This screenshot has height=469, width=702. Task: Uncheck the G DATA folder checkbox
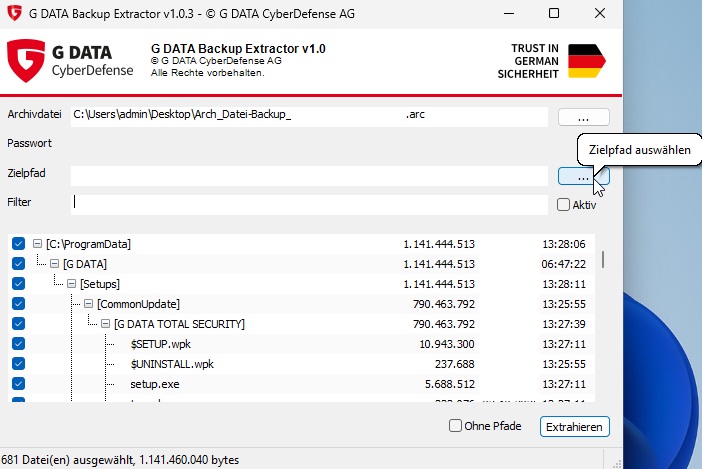click(x=18, y=264)
